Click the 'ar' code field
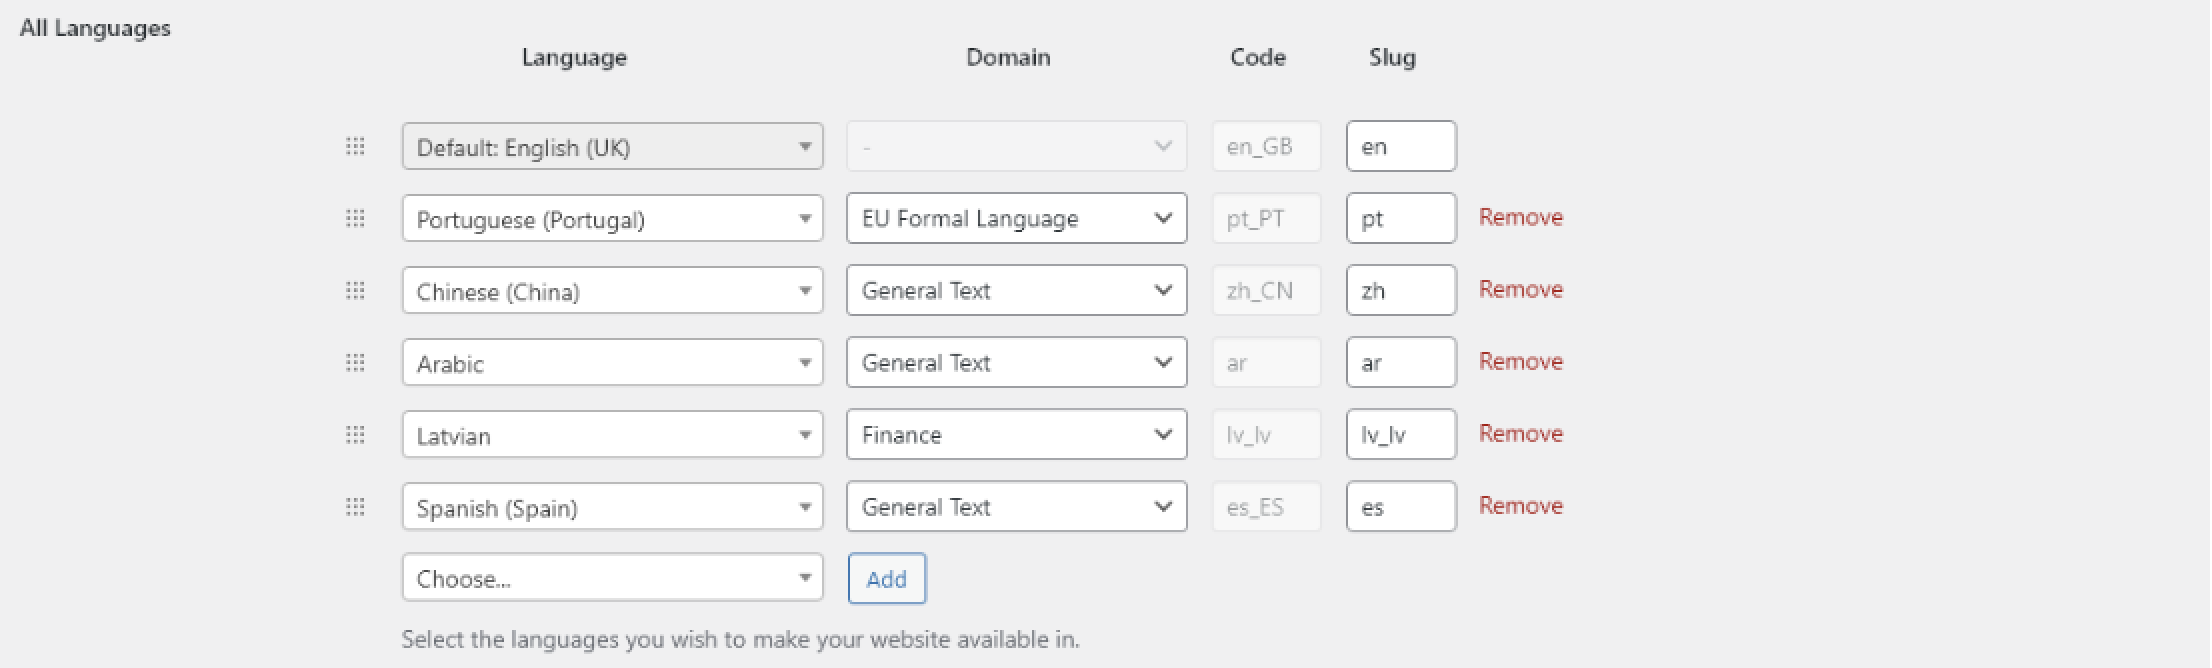The width and height of the screenshot is (2212, 668). 1267,362
